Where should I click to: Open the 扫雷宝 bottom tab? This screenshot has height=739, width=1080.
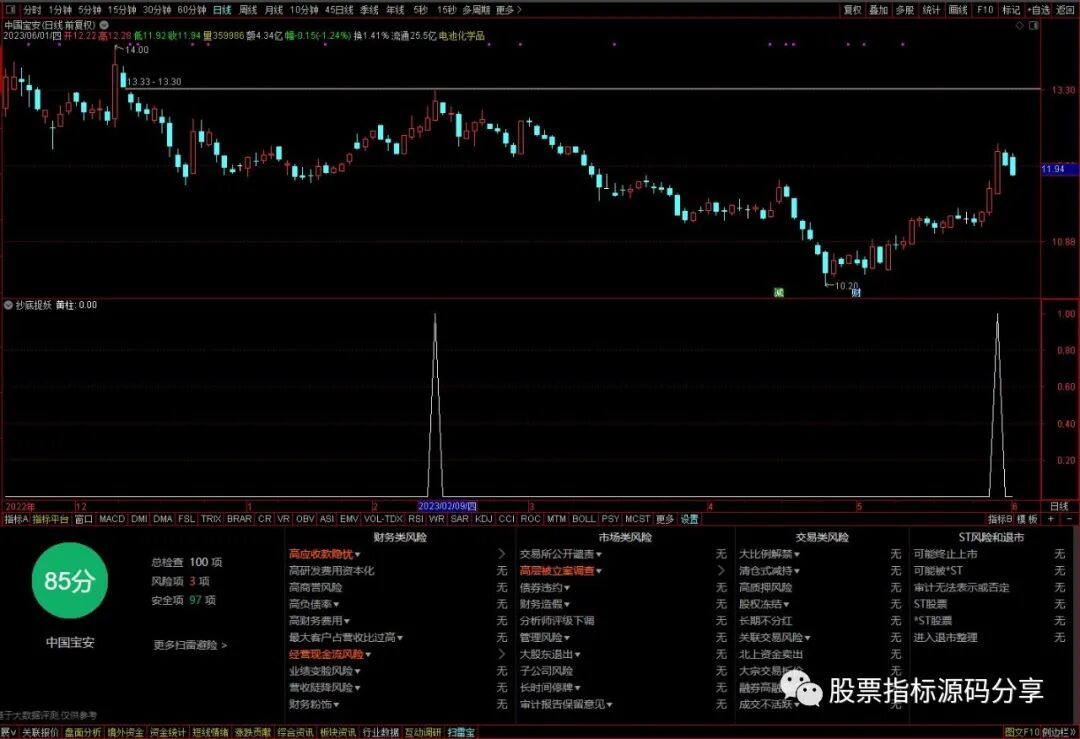[x=461, y=732]
